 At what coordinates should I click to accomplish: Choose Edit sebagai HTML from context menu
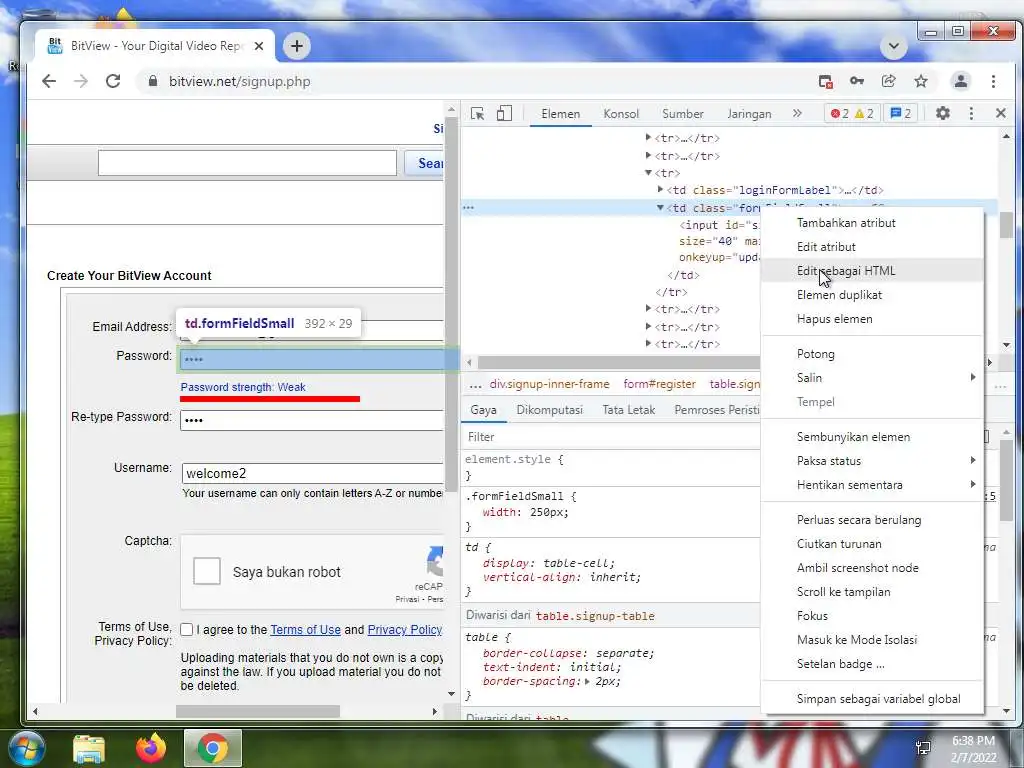[872, 270]
